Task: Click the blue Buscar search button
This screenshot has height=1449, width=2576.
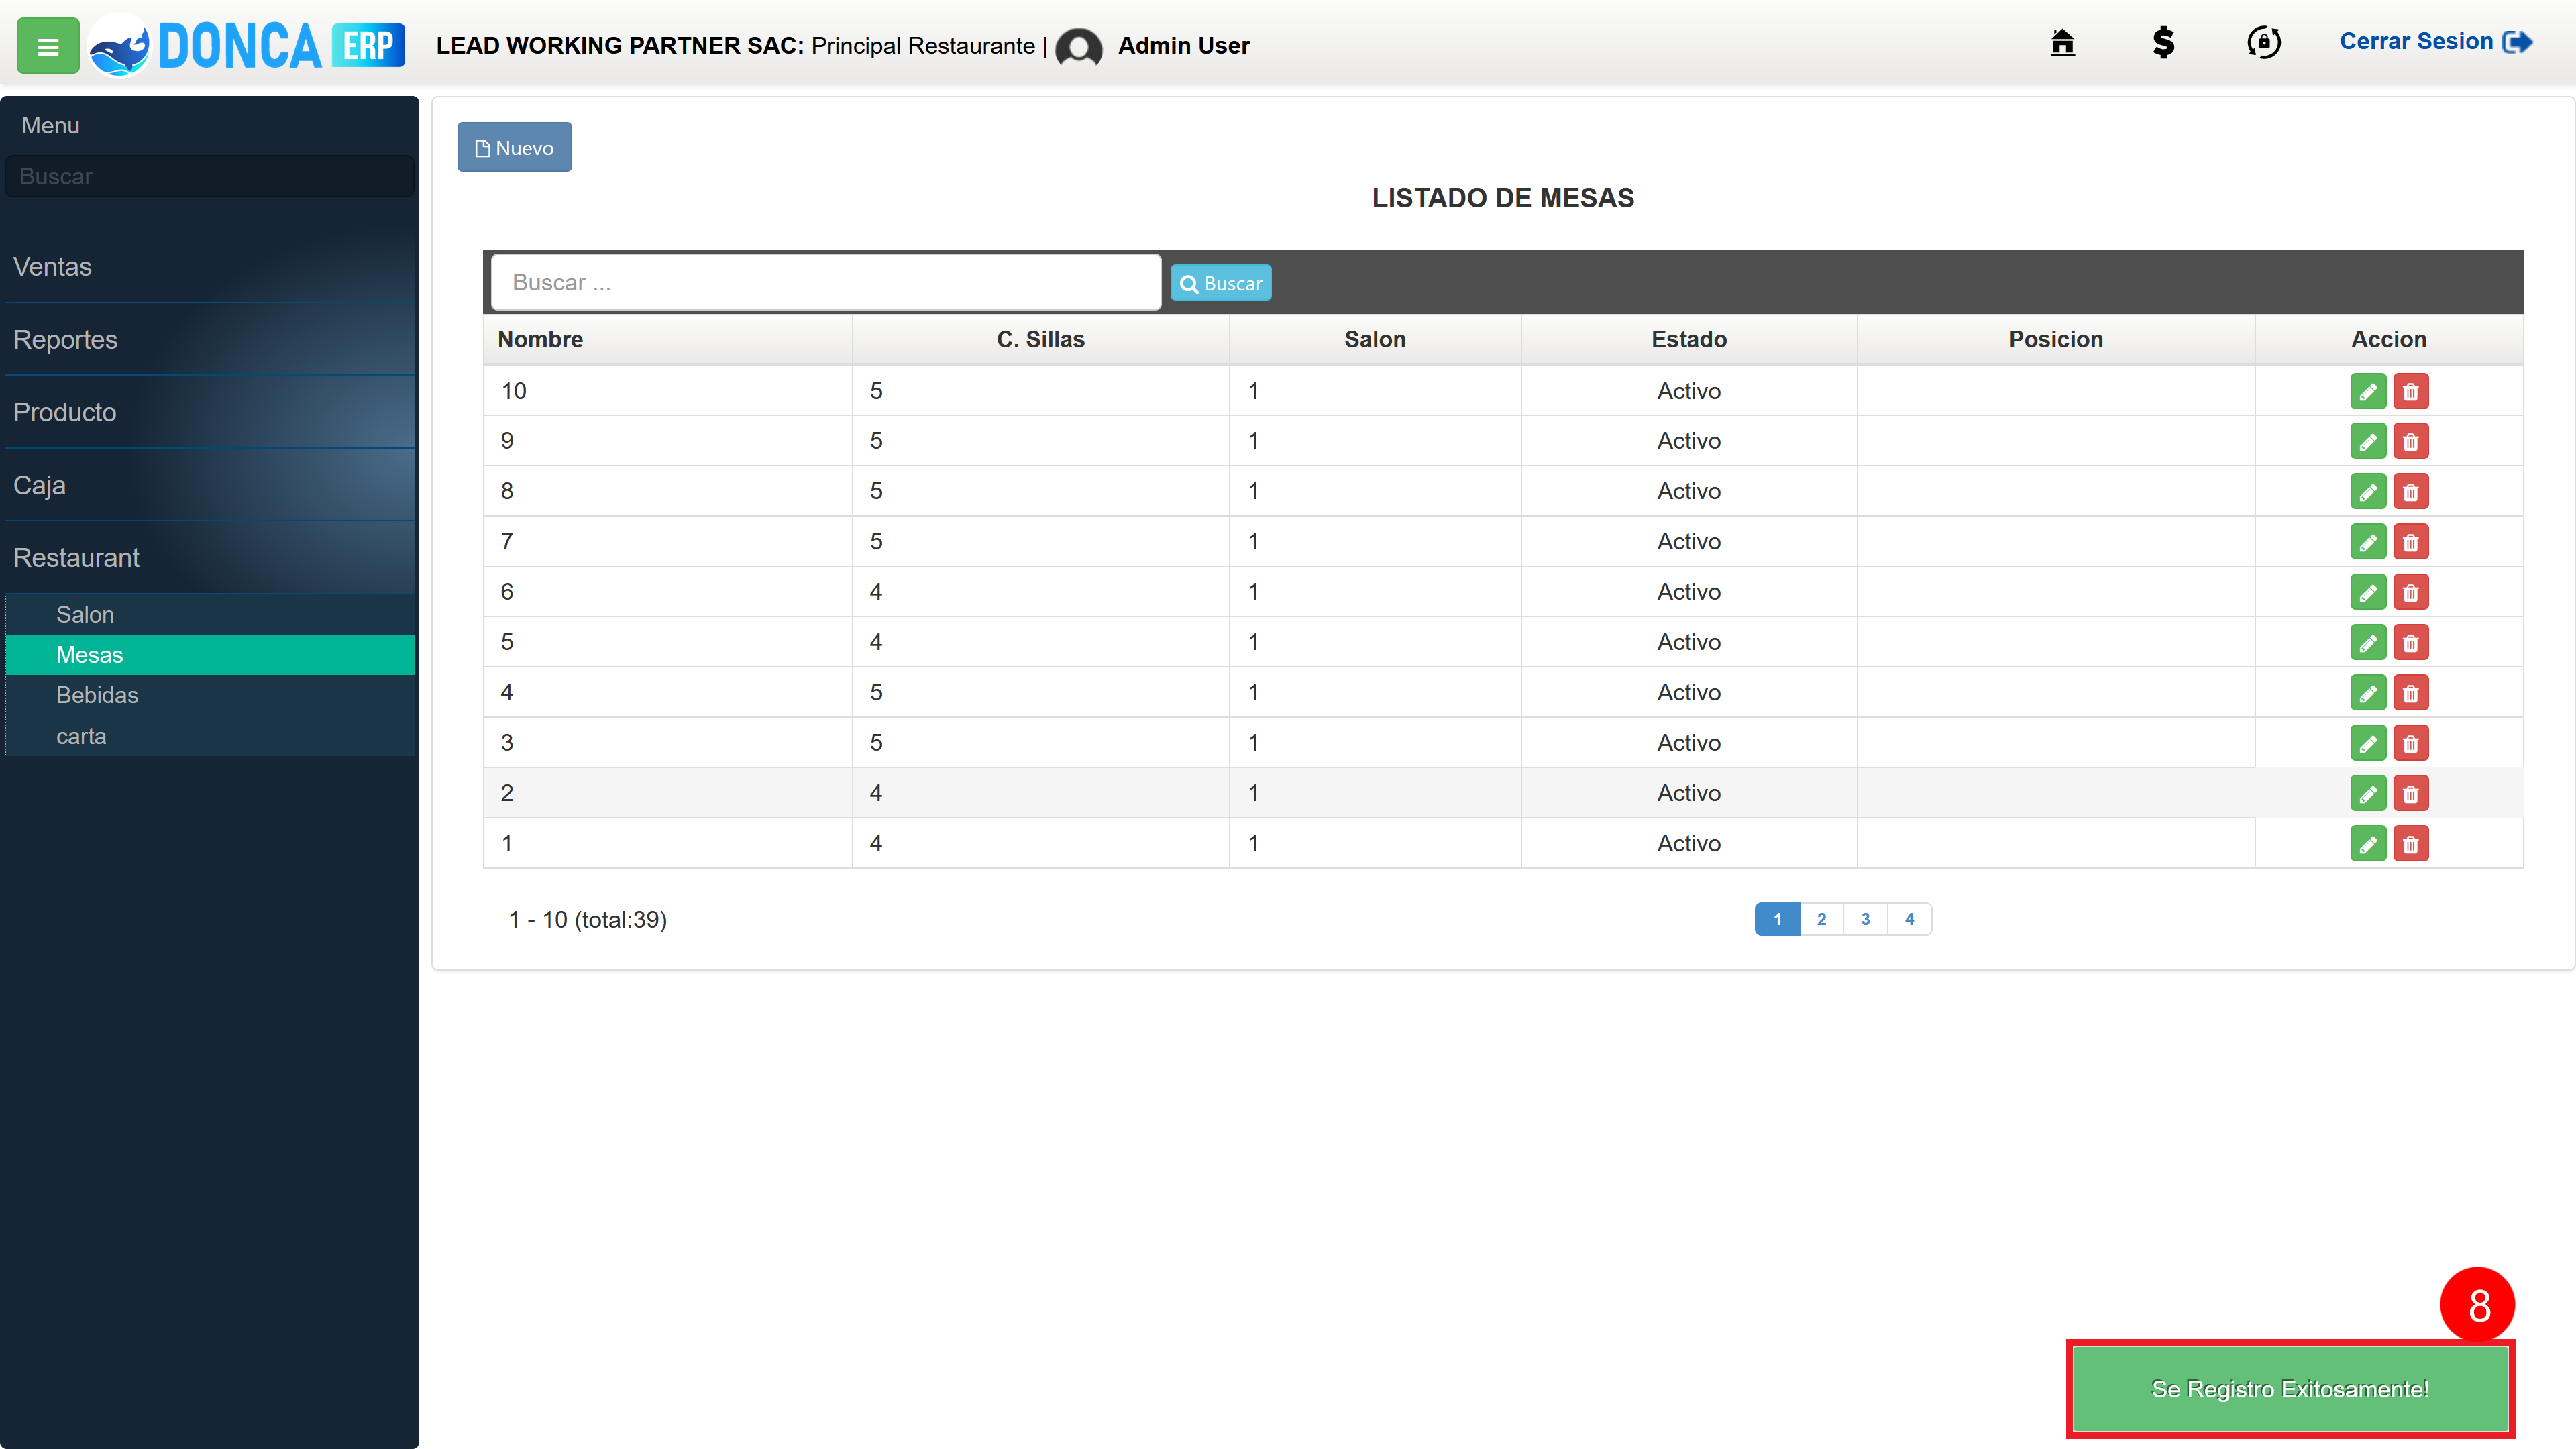Action: [1221, 283]
